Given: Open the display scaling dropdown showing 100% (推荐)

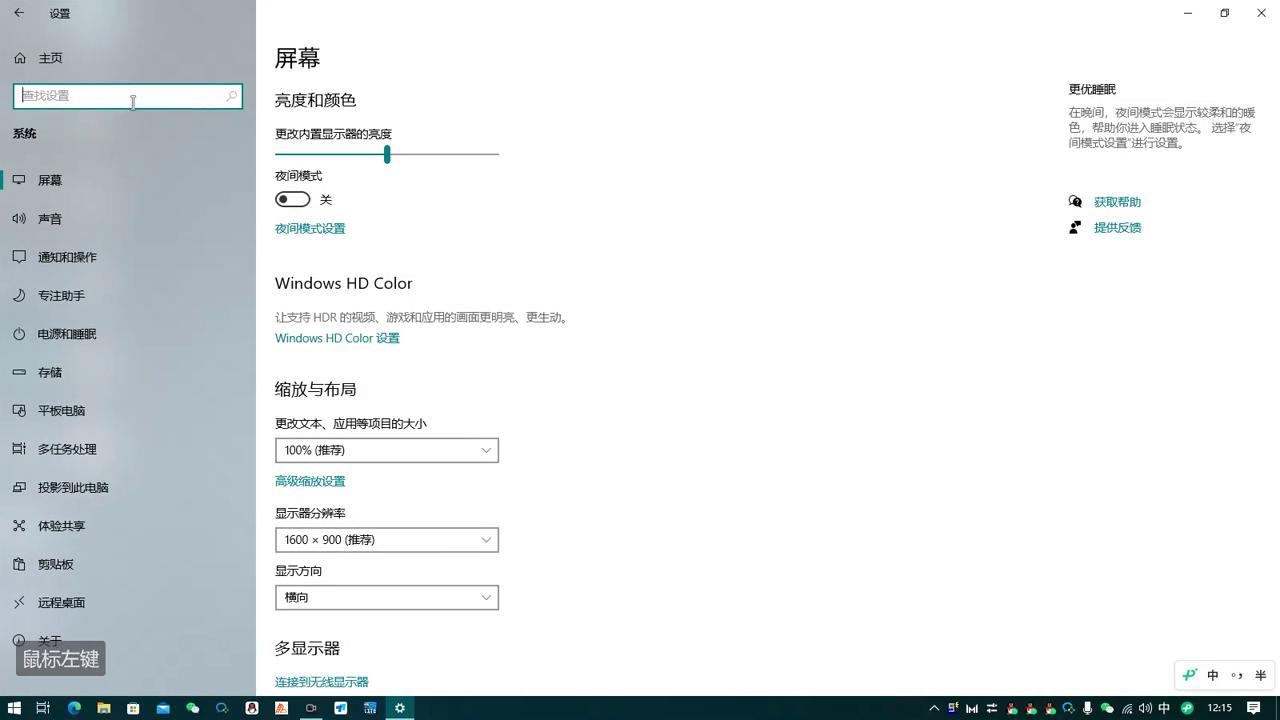Looking at the screenshot, I should pyautogui.click(x=387, y=450).
